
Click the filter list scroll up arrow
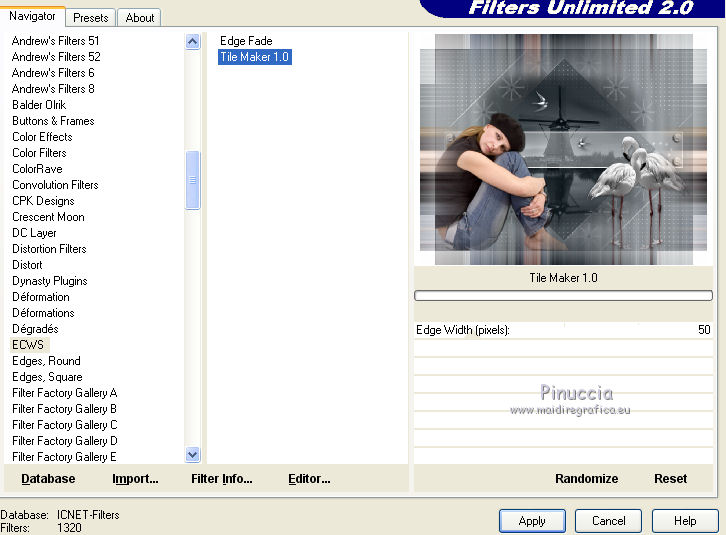[193, 42]
